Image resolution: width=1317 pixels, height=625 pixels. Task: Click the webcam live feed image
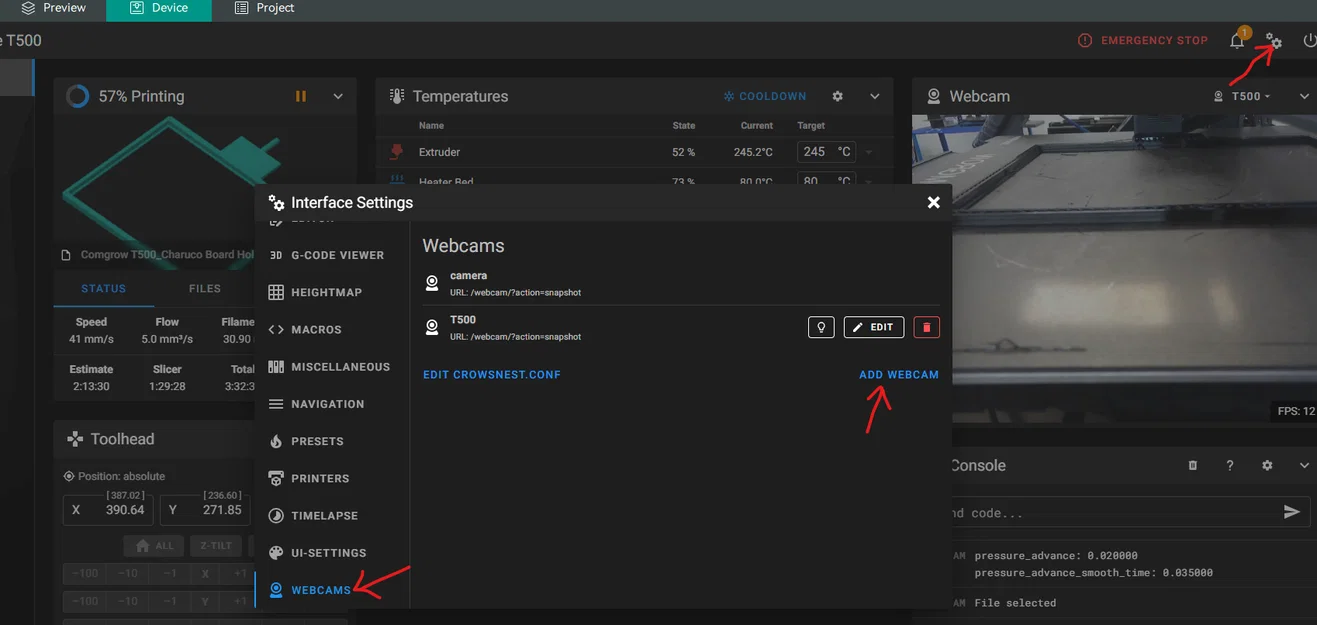coord(1114,269)
